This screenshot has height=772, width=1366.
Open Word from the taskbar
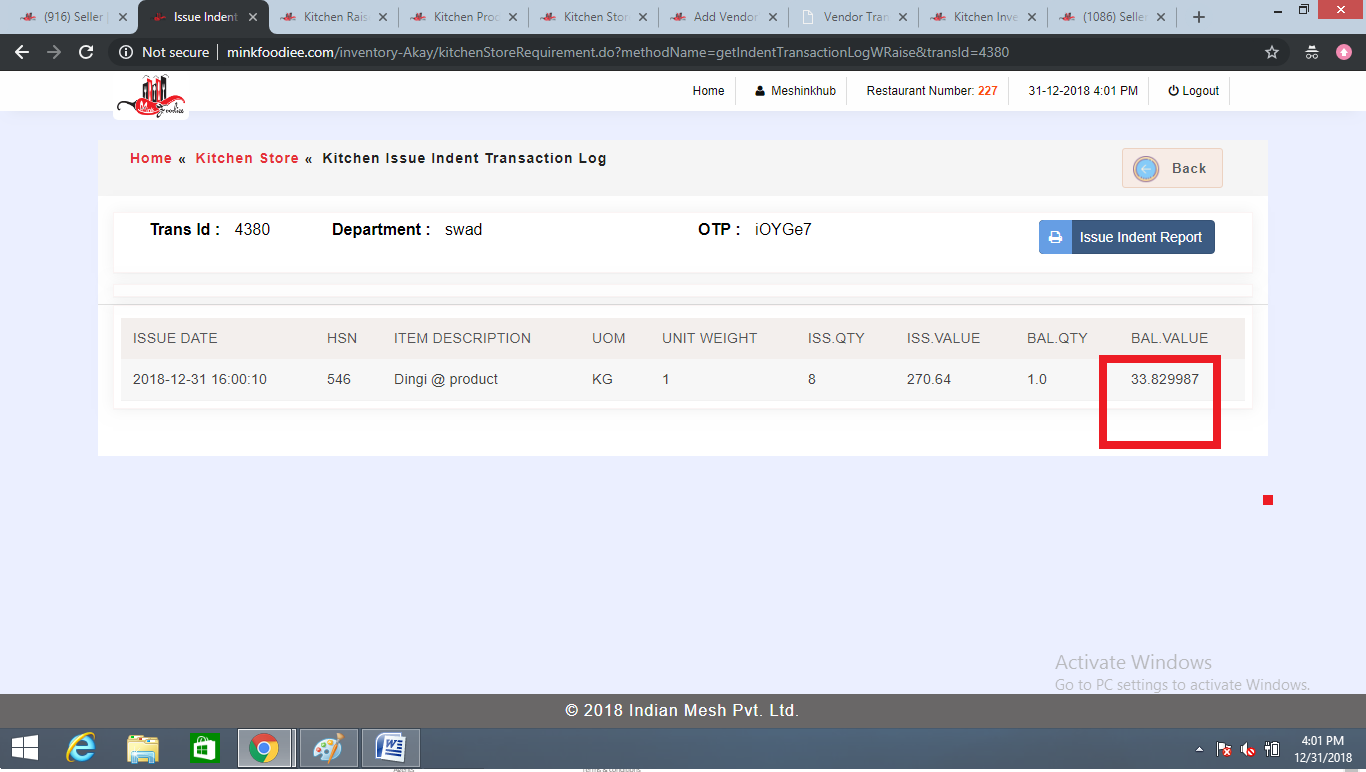coord(390,748)
